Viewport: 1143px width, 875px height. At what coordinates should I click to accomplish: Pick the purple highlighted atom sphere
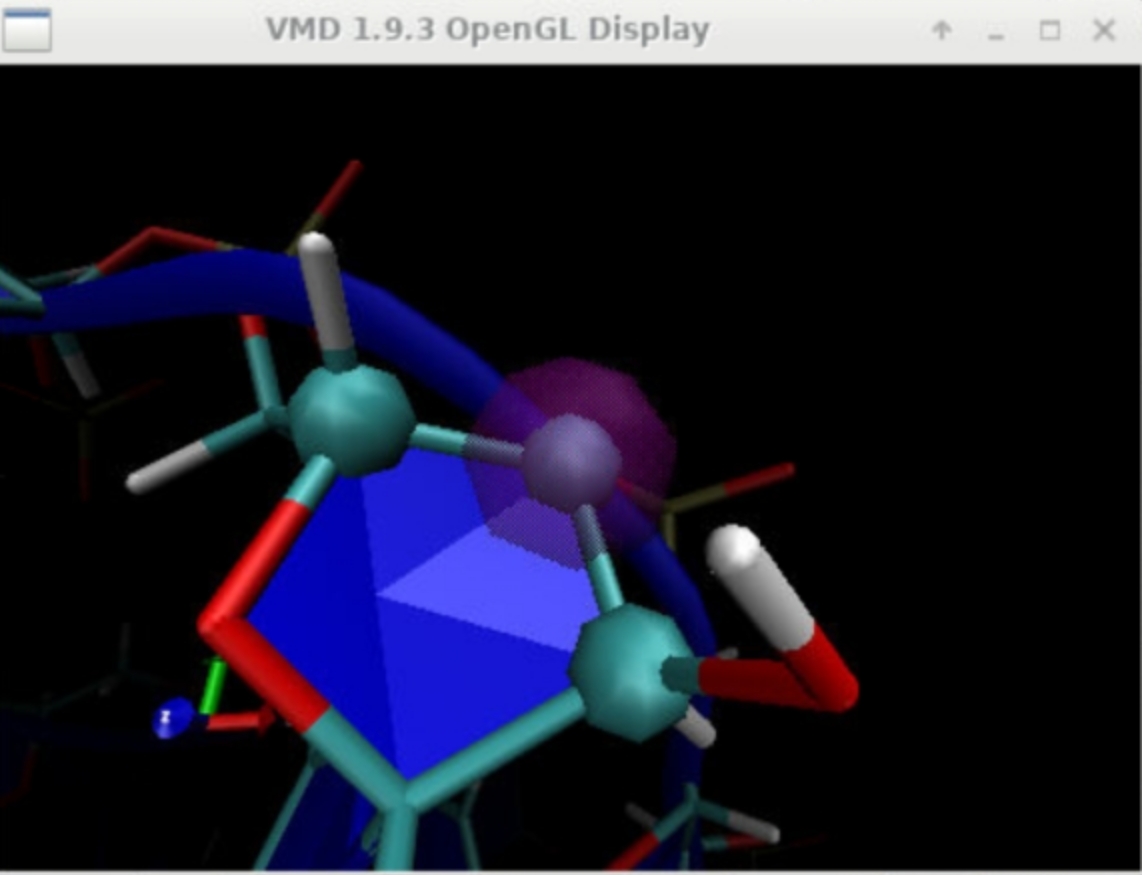(x=571, y=463)
